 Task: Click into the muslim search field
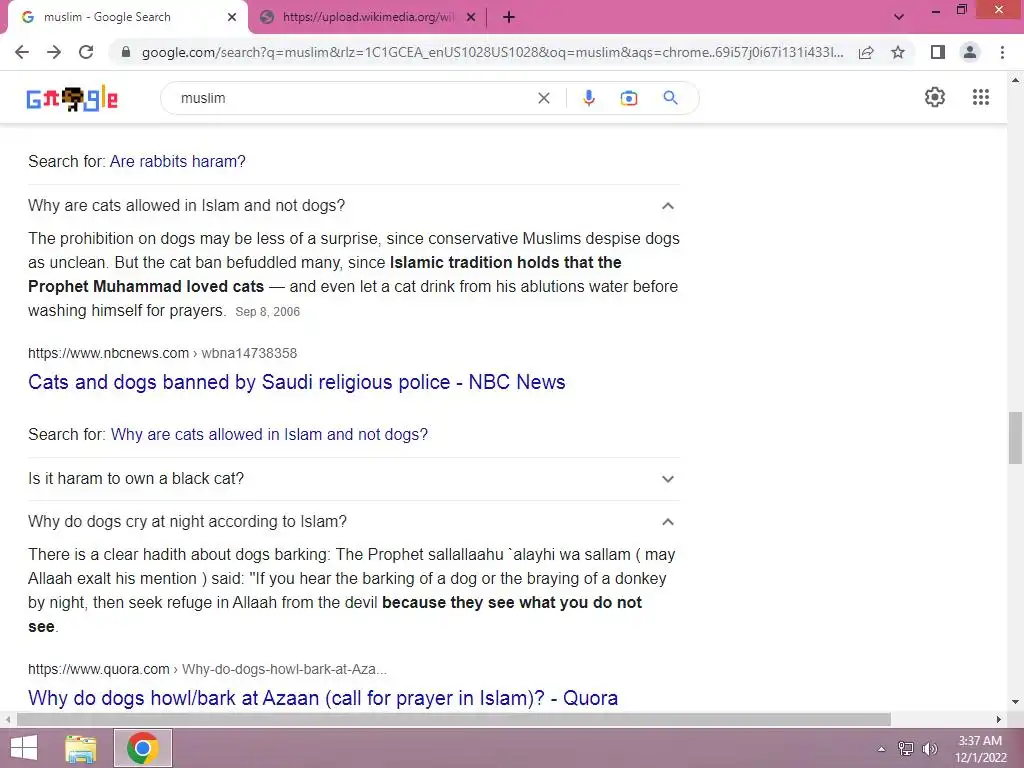click(353, 98)
